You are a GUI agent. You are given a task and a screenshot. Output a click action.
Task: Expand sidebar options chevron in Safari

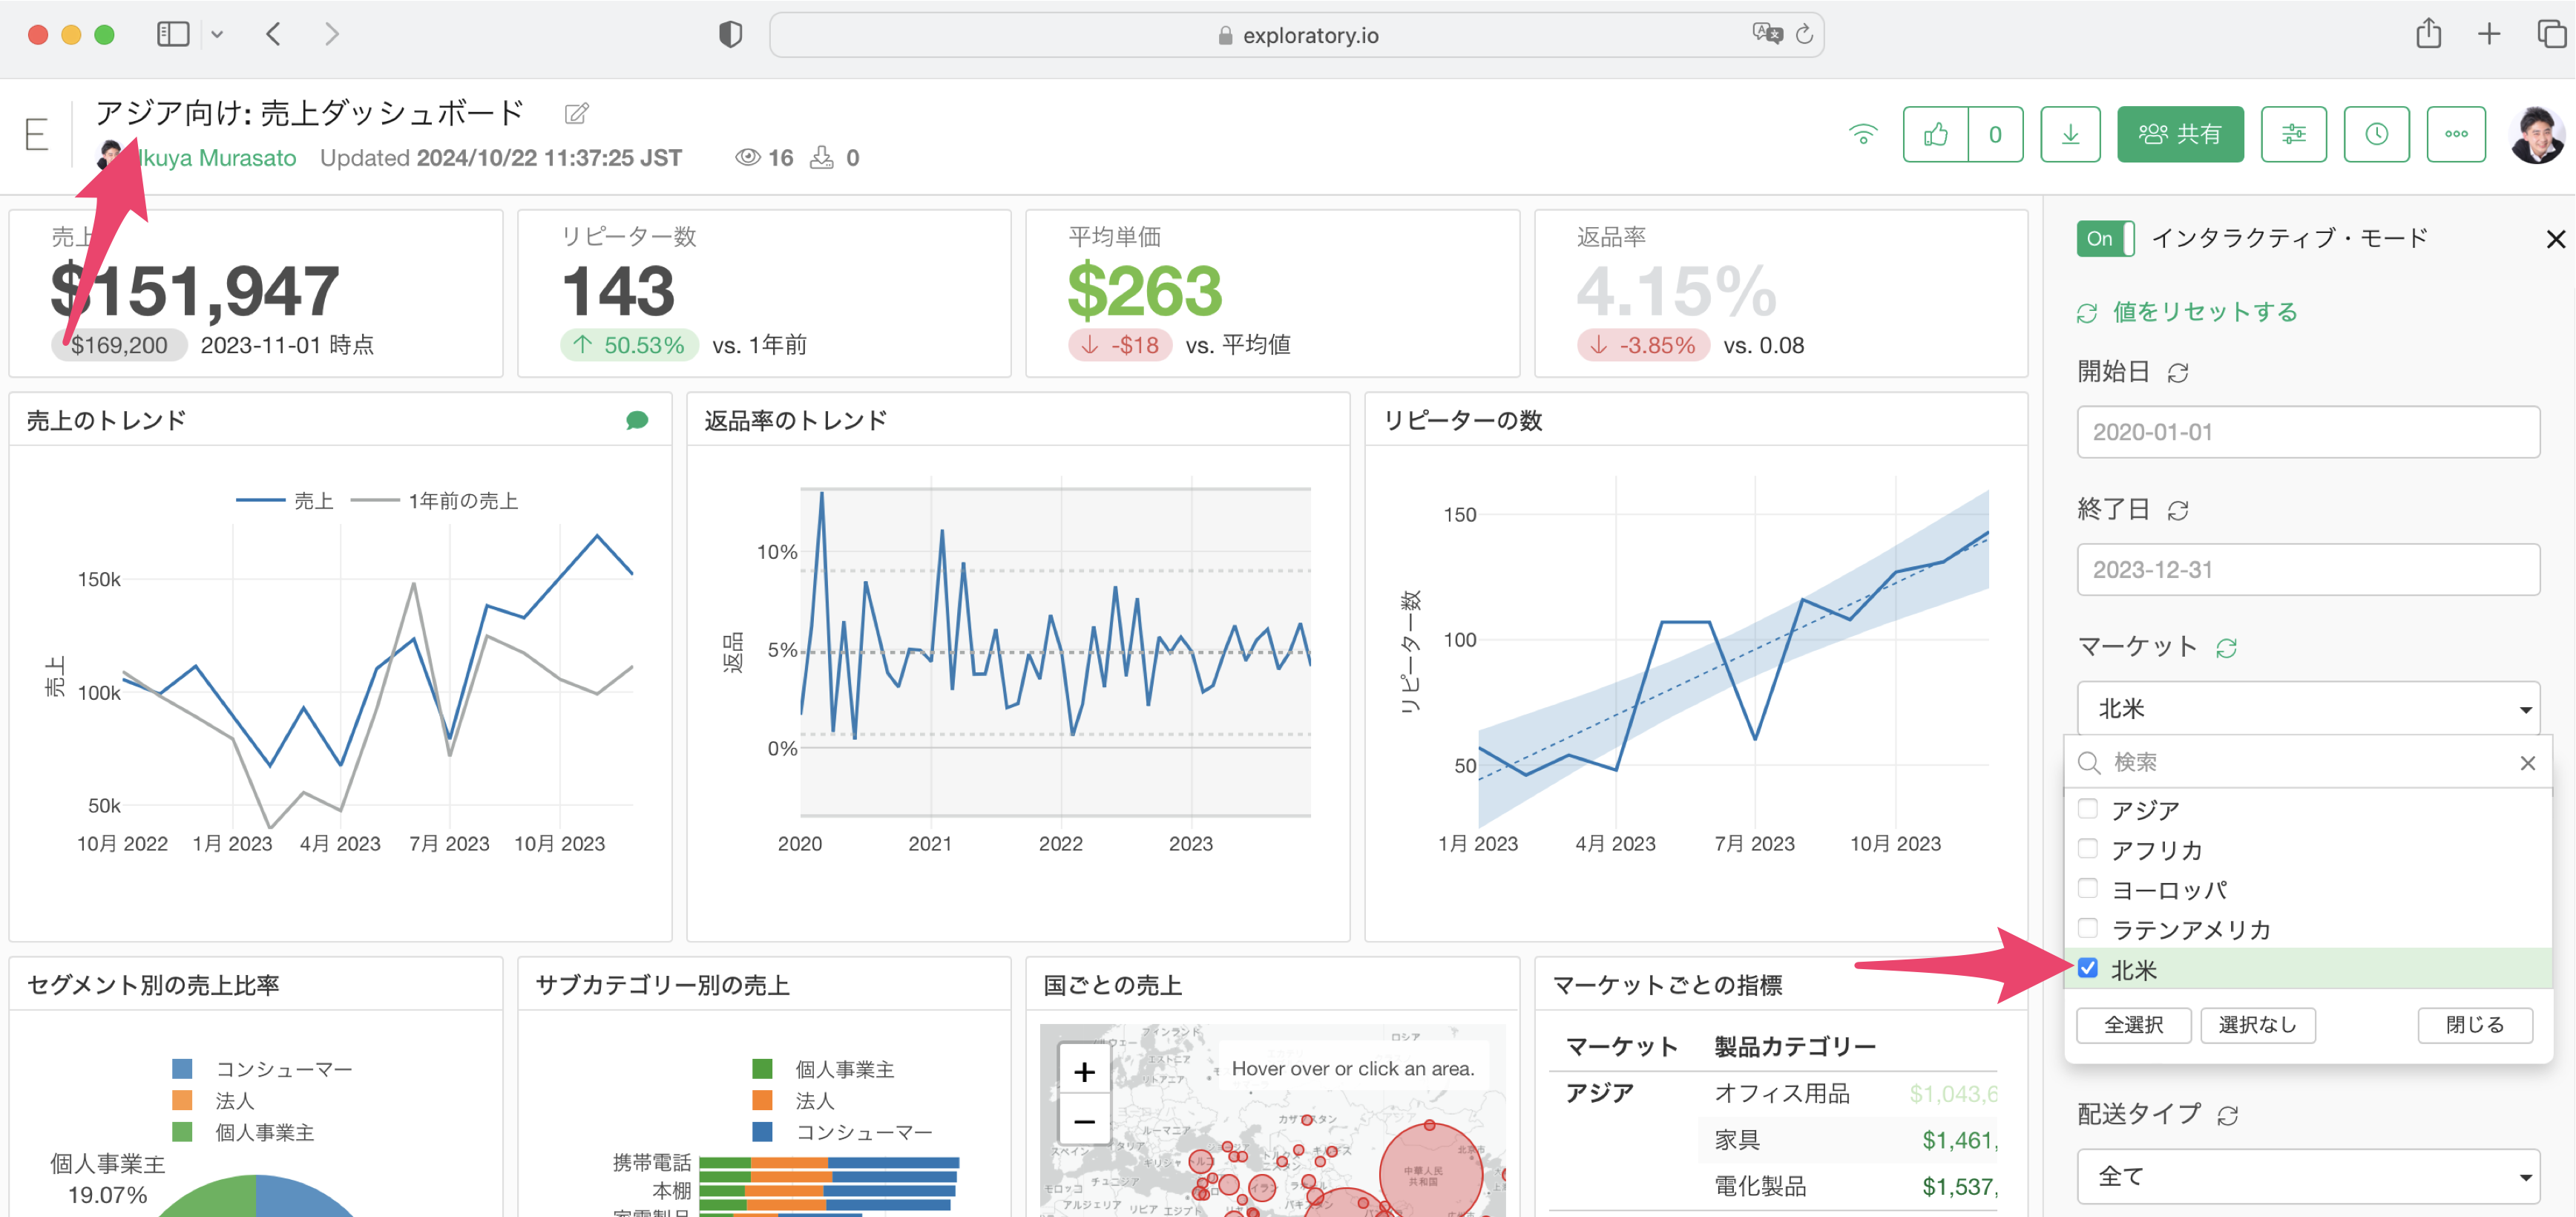(x=217, y=35)
